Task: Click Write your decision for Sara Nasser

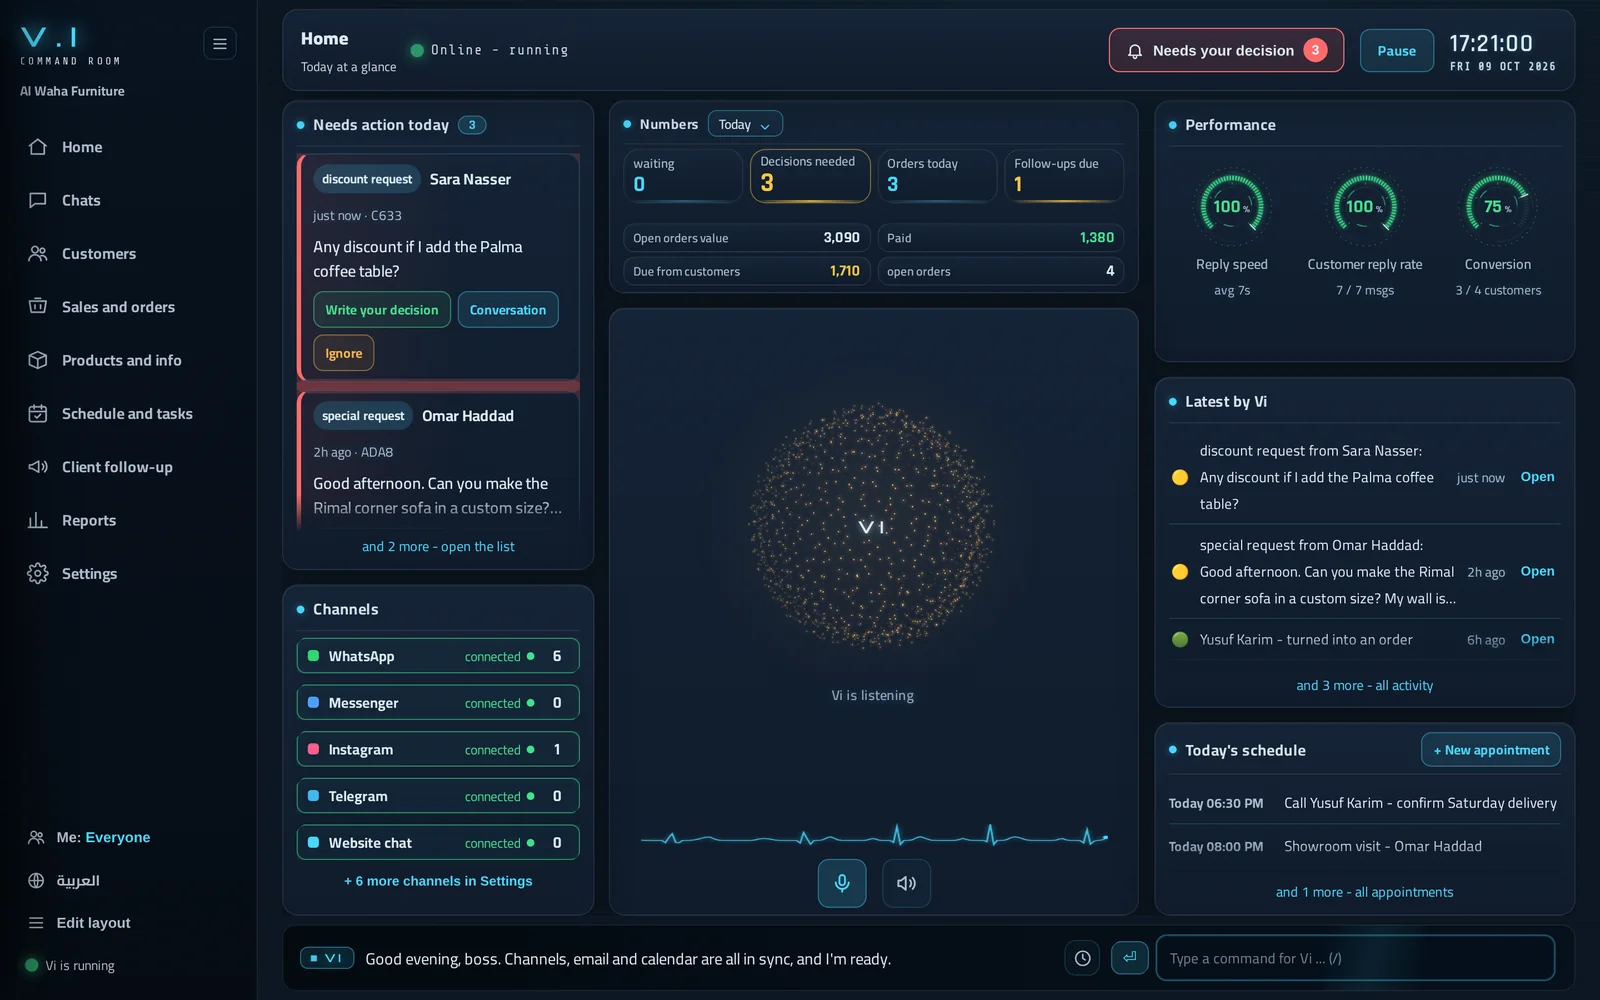Action: 382,310
